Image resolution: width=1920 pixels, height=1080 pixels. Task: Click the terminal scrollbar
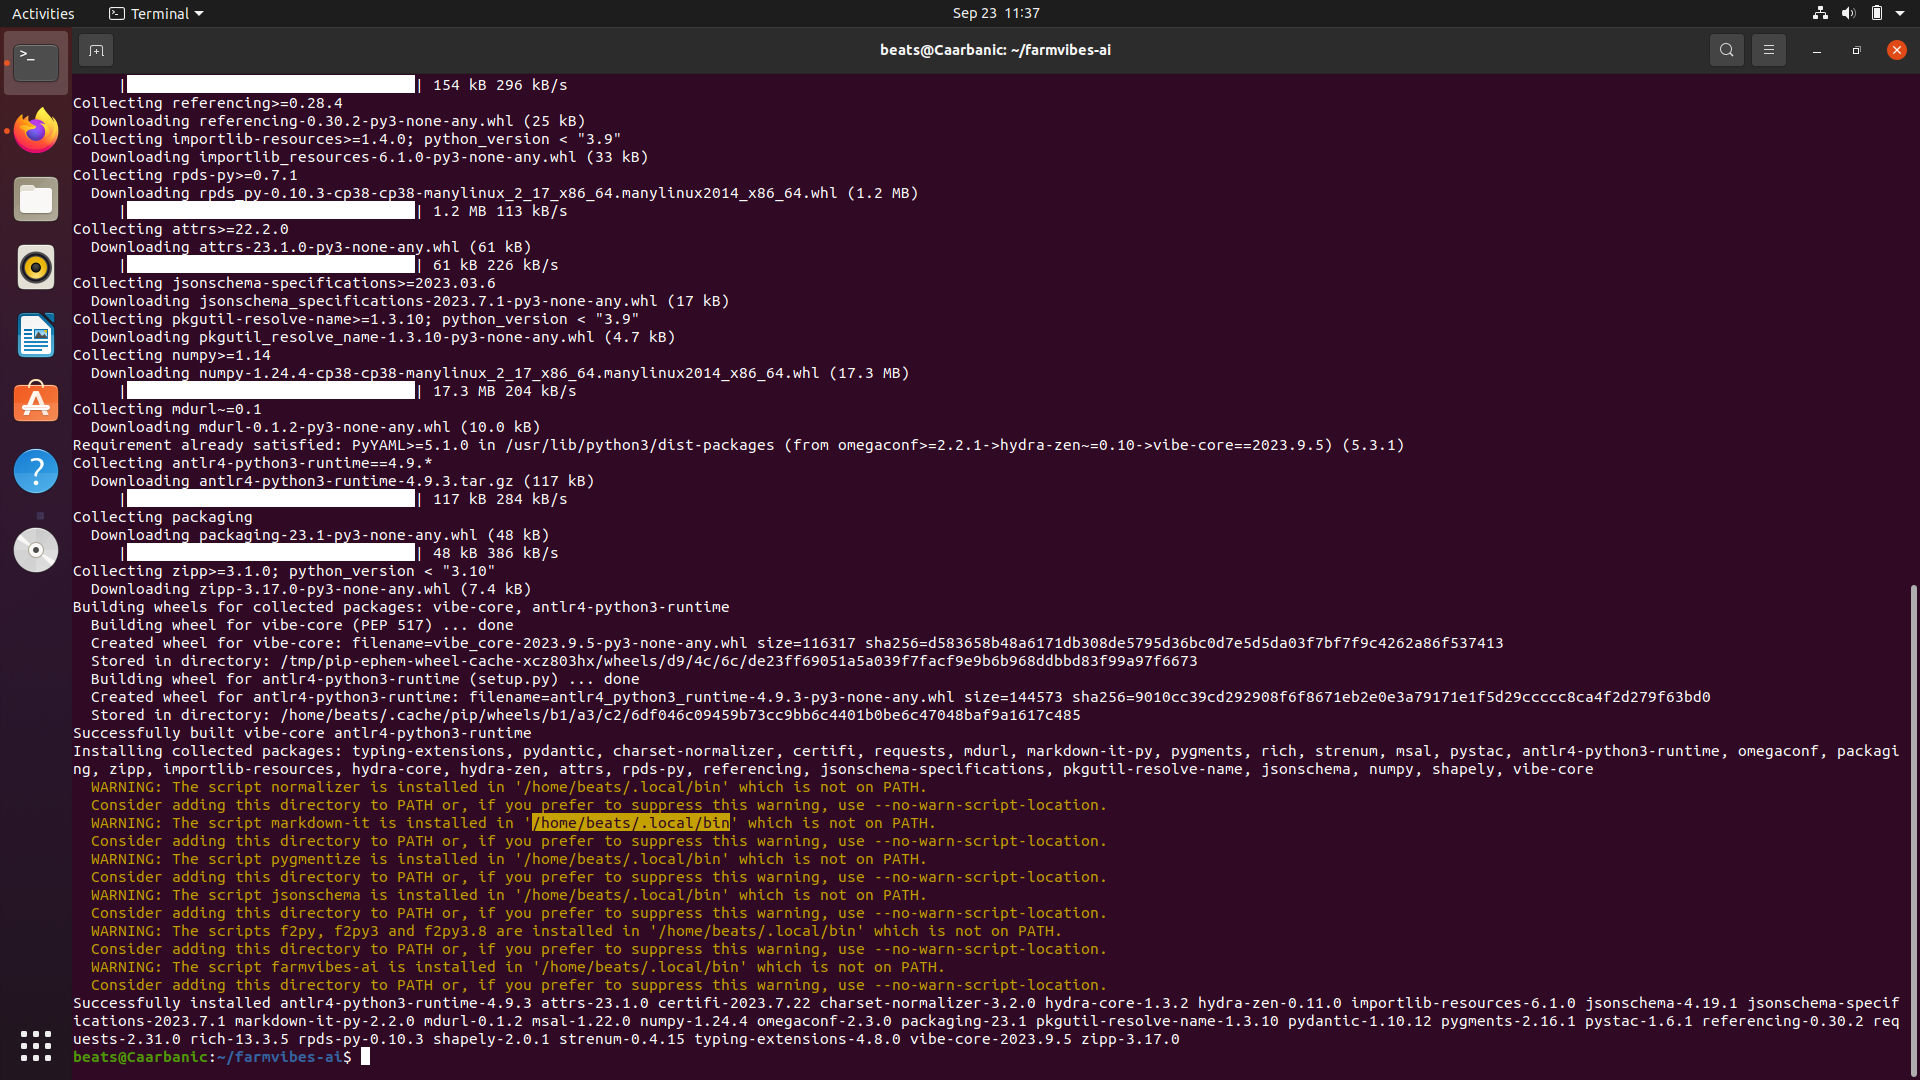pos(1913,830)
